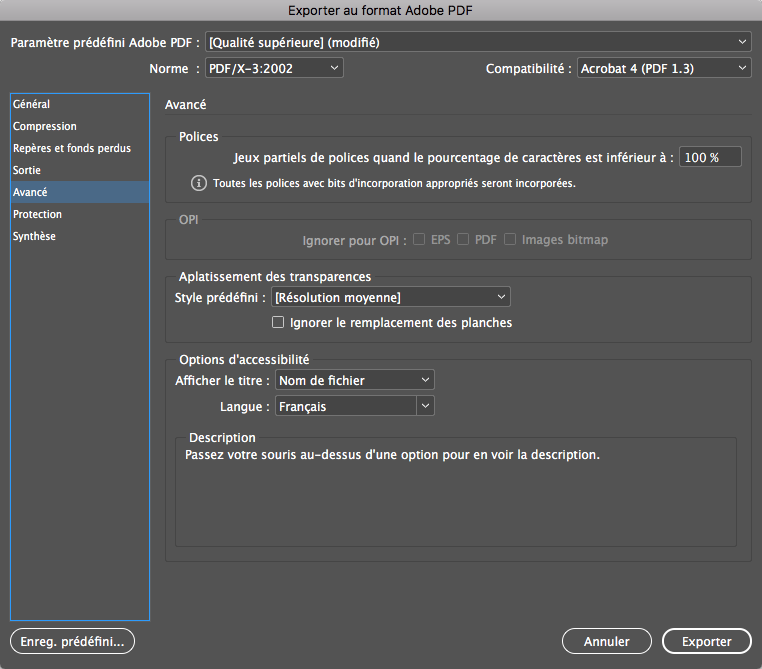The width and height of the screenshot is (762, 669).
Task: Select the Protection section
Action: point(38,214)
